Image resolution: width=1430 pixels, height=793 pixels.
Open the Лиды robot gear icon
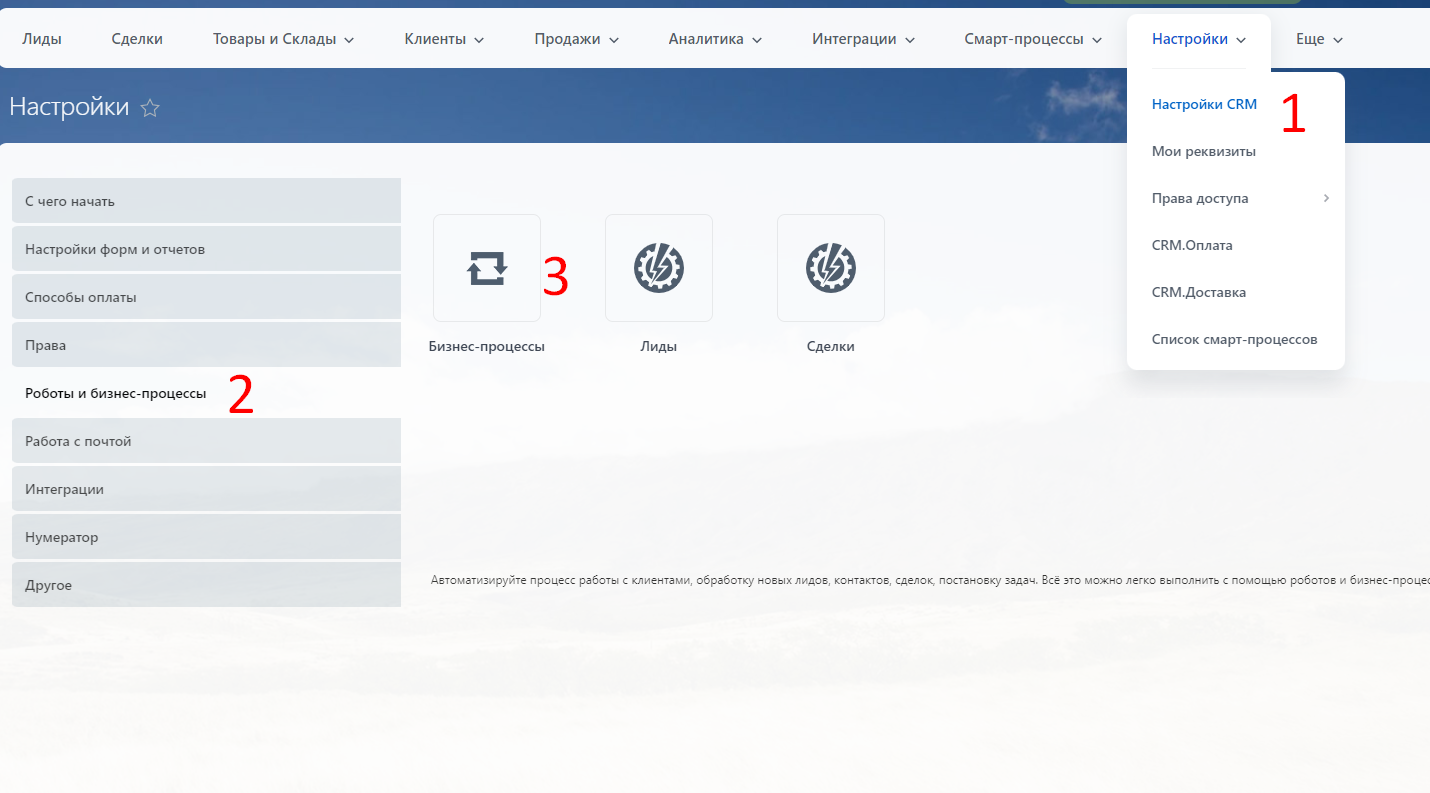659,268
